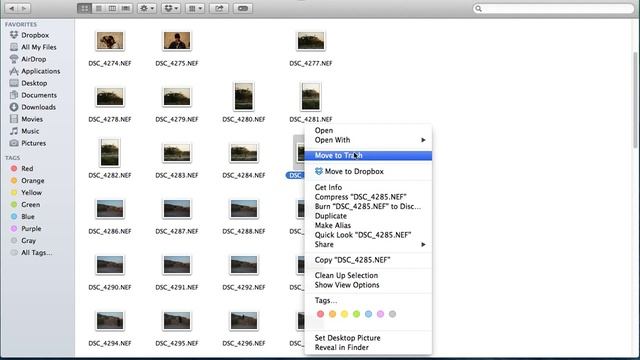Apply blue tag dot in context menu
640x360 pixels.
click(x=368, y=314)
